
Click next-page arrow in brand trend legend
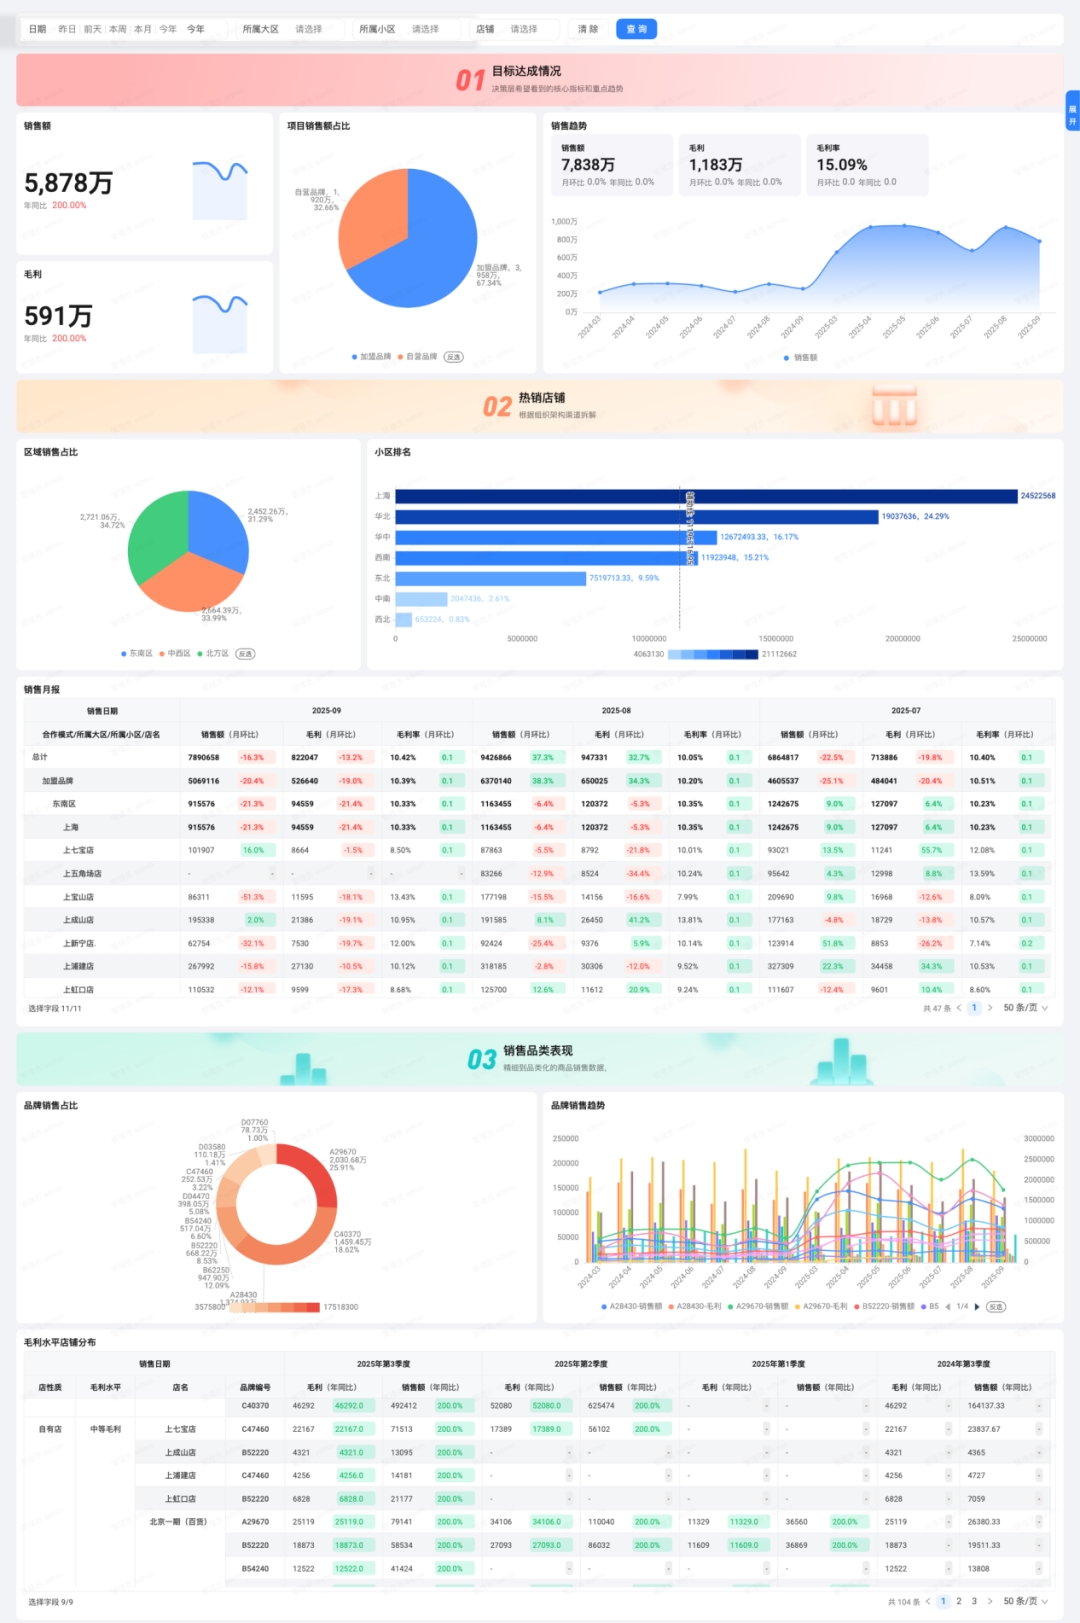tap(977, 1306)
